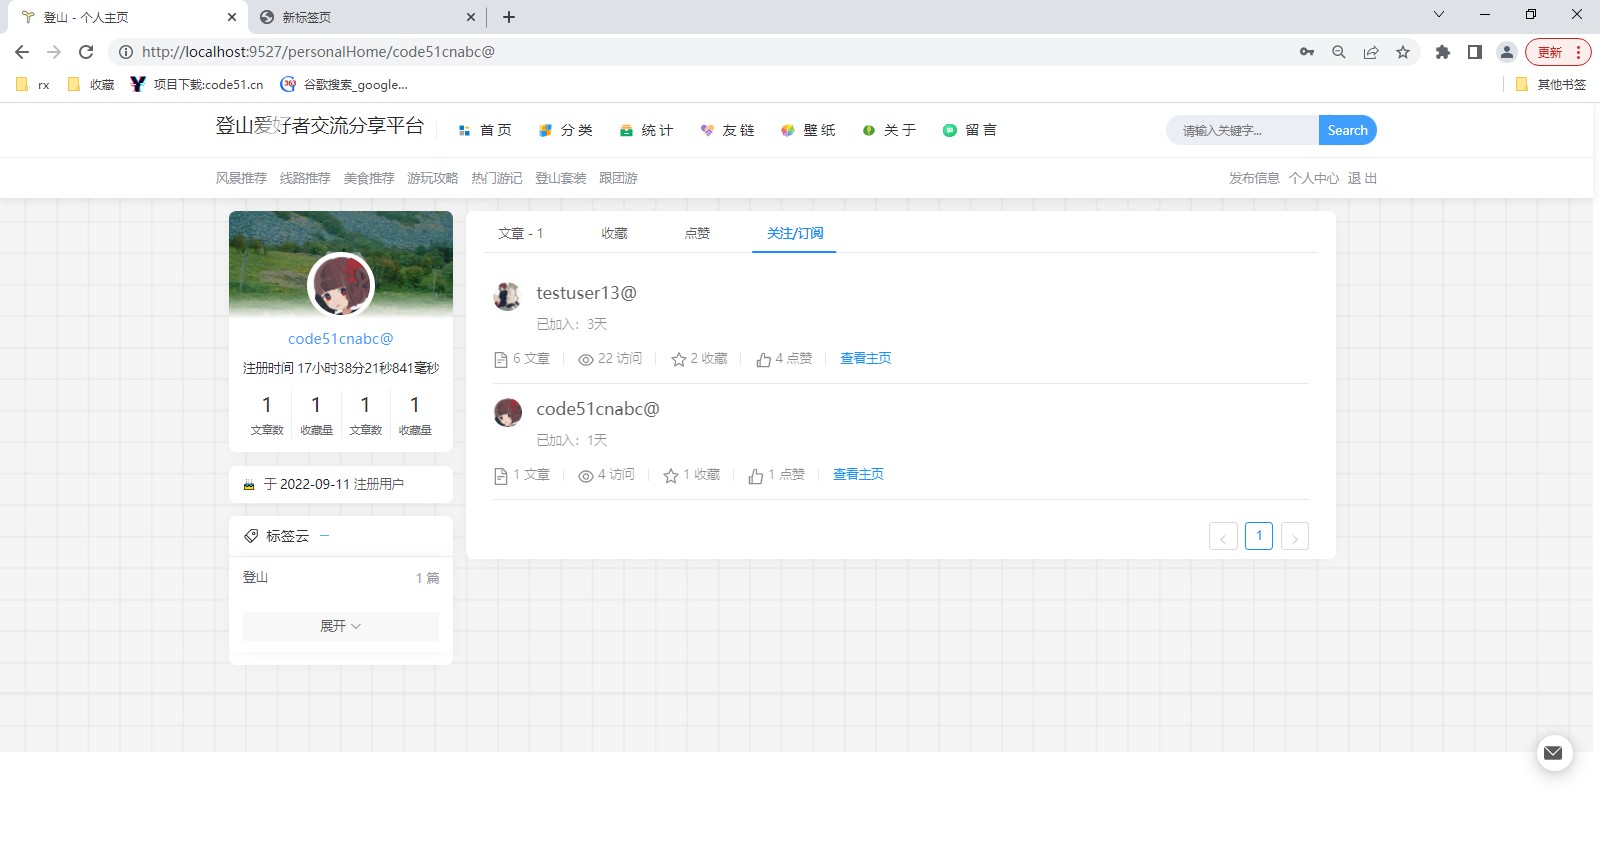
Task: Click the large profile avatar image
Action: tap(341, 285)
